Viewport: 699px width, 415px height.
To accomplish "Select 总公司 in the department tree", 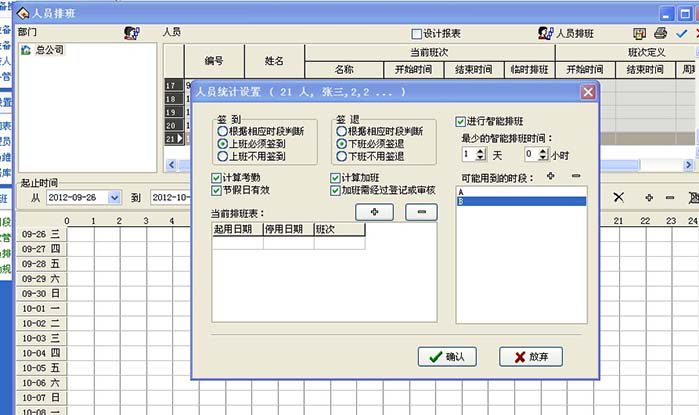I will pos(49,49).
